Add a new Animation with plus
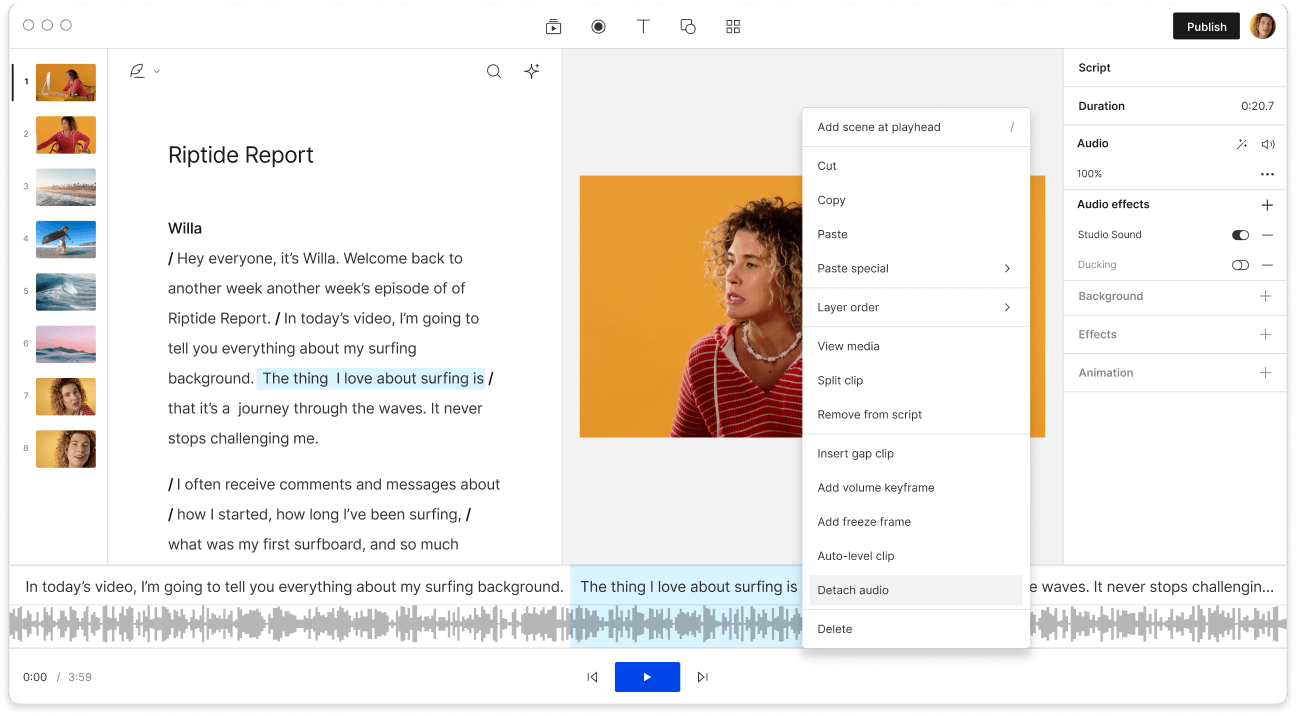This screenshot has height=716, width=1296. pyautogui.click(x=1266, y=373)
